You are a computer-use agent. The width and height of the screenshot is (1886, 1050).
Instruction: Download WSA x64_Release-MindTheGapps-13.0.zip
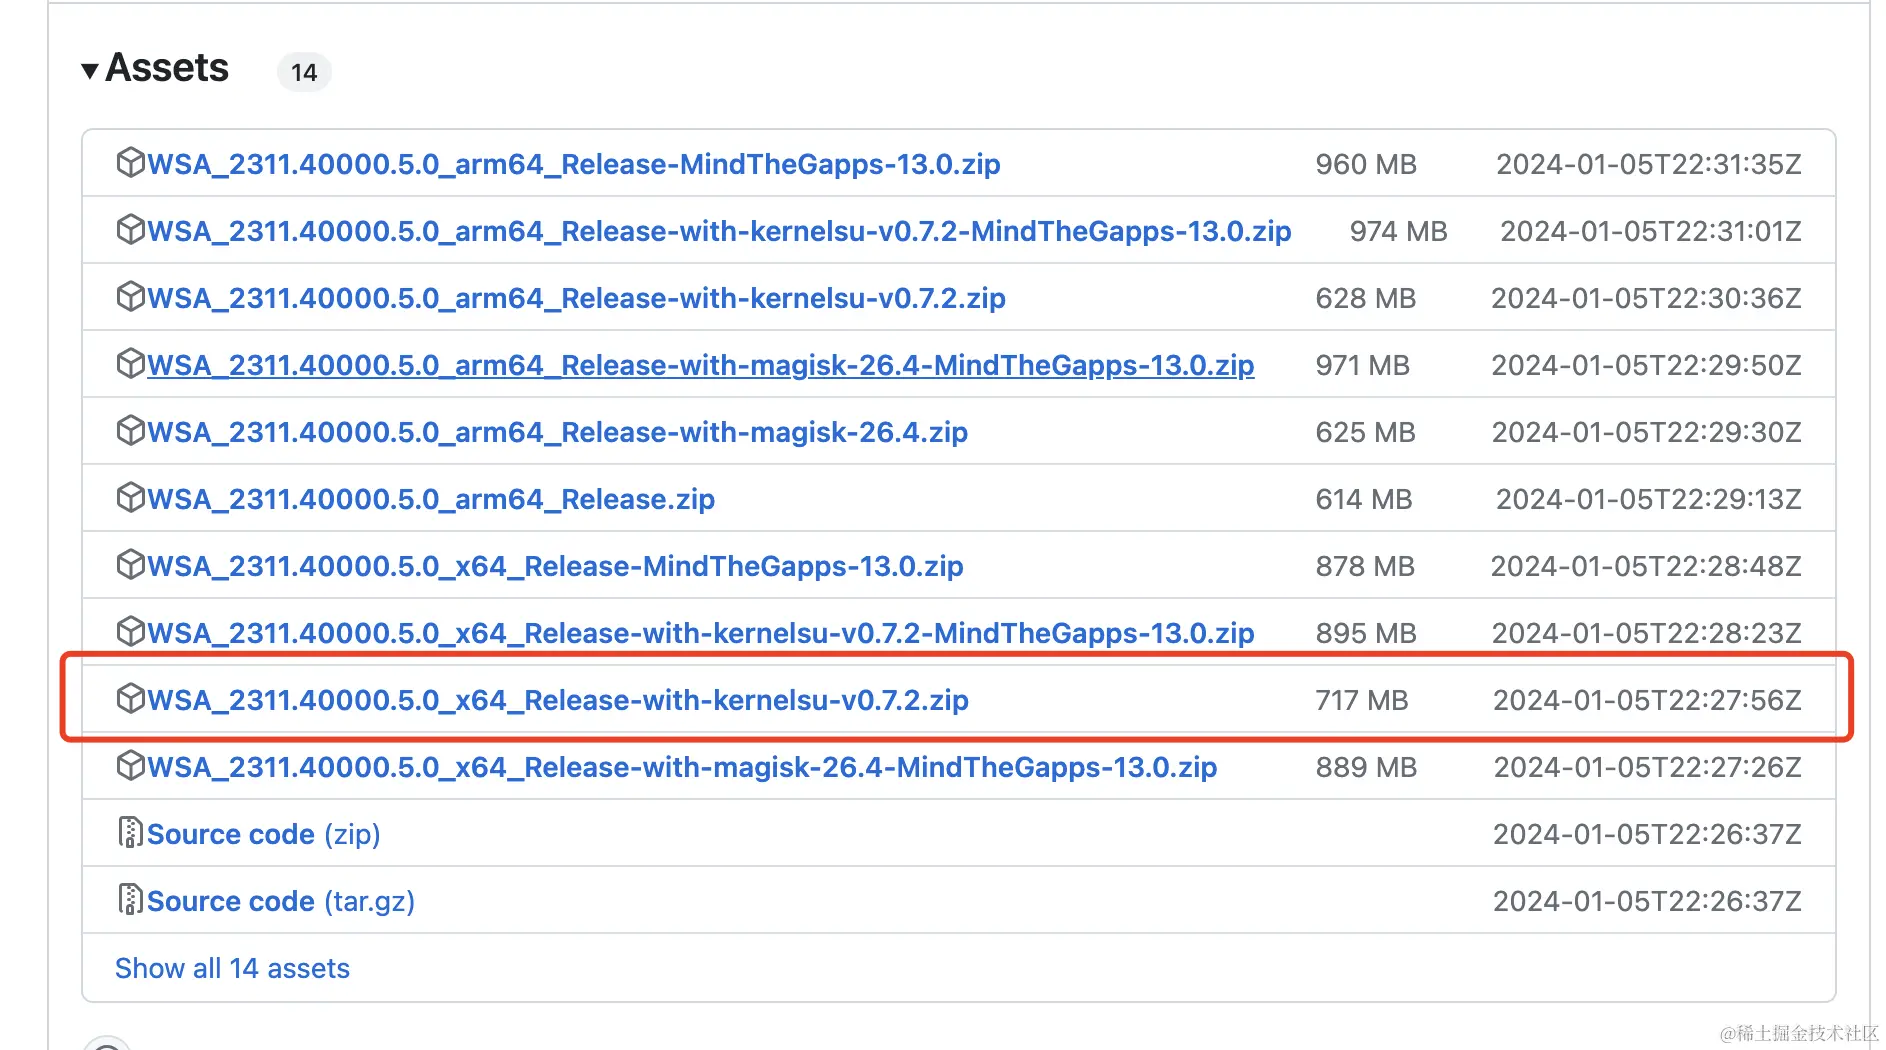click(x=555, y=566)
